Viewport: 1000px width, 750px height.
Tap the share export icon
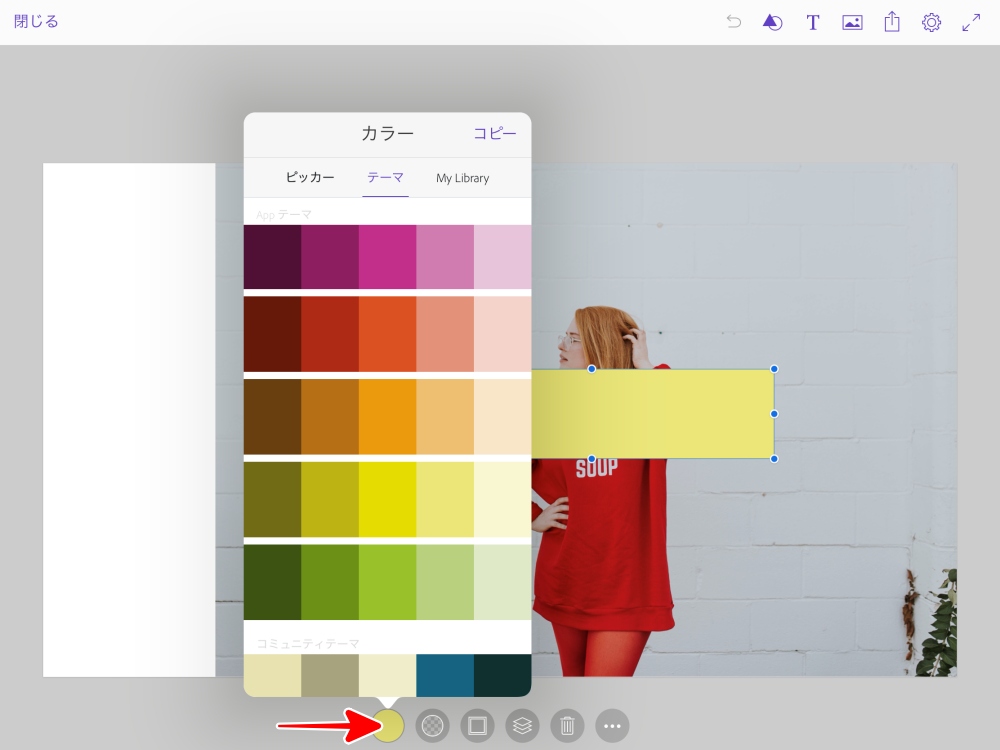(x=892, y=22)
